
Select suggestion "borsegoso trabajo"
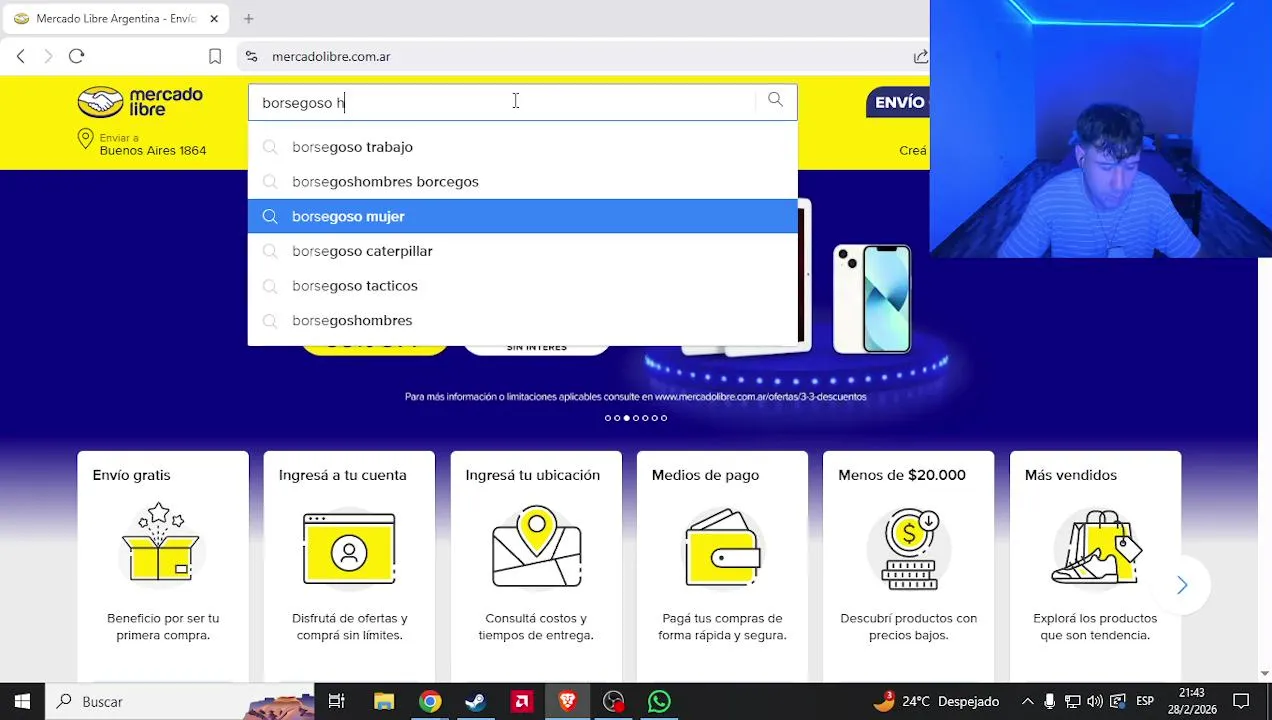click(523, 147)
